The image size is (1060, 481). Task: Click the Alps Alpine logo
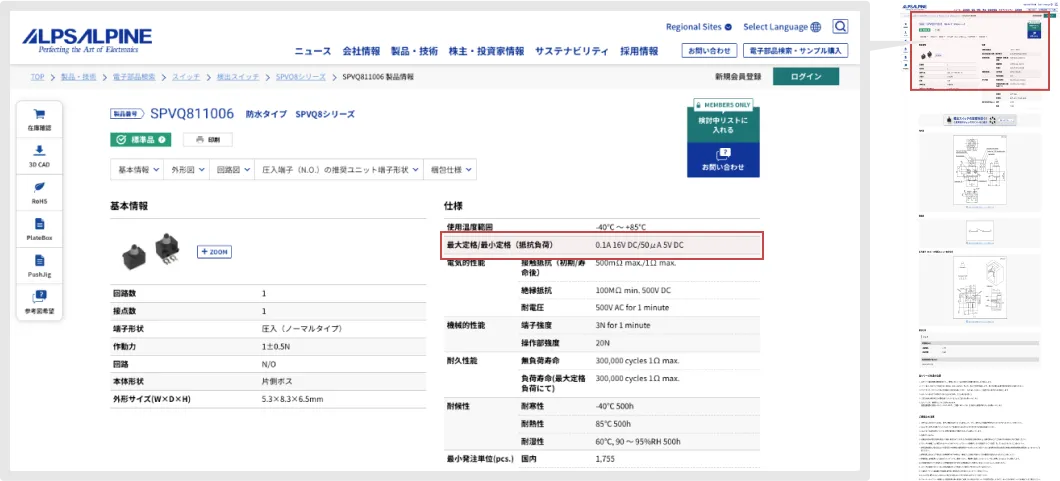(x=87, y=41)
